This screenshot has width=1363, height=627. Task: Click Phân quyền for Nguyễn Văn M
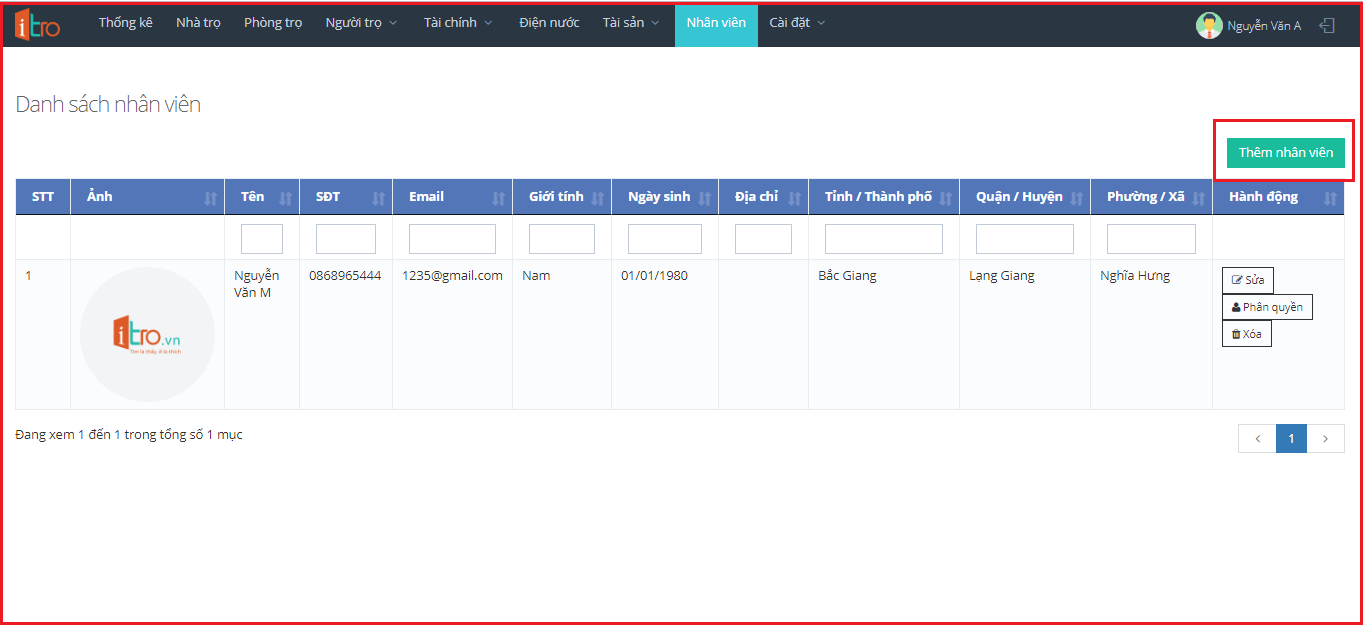tap(1266, 307)
